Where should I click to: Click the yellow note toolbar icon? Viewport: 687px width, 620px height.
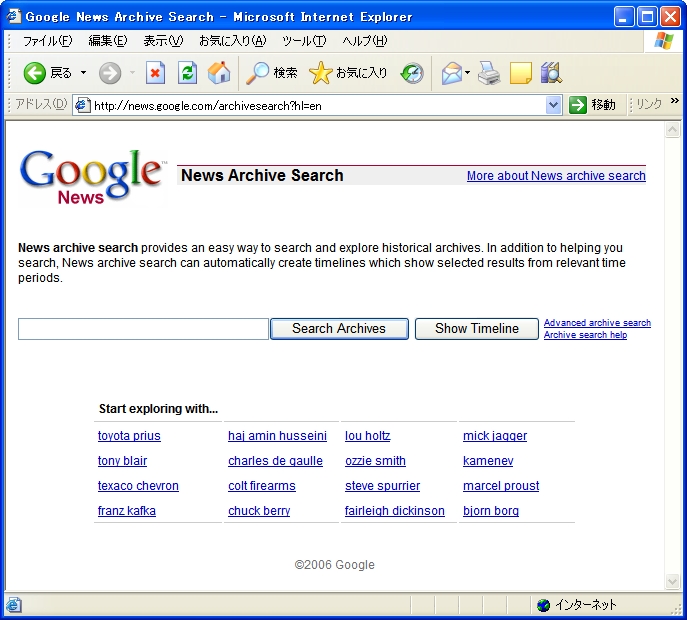[x=521, y=73]
